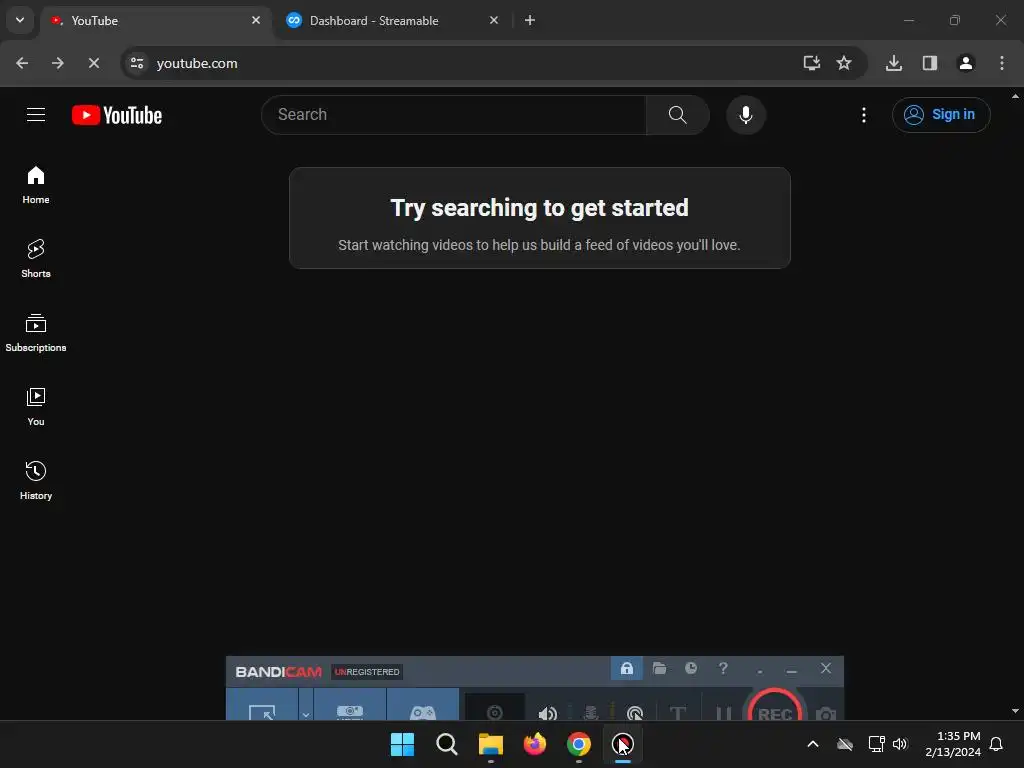Image resolution: width=1024 pixels, height=768 pixels.
Task: Stop loading the page
Action: pos(93,63)
